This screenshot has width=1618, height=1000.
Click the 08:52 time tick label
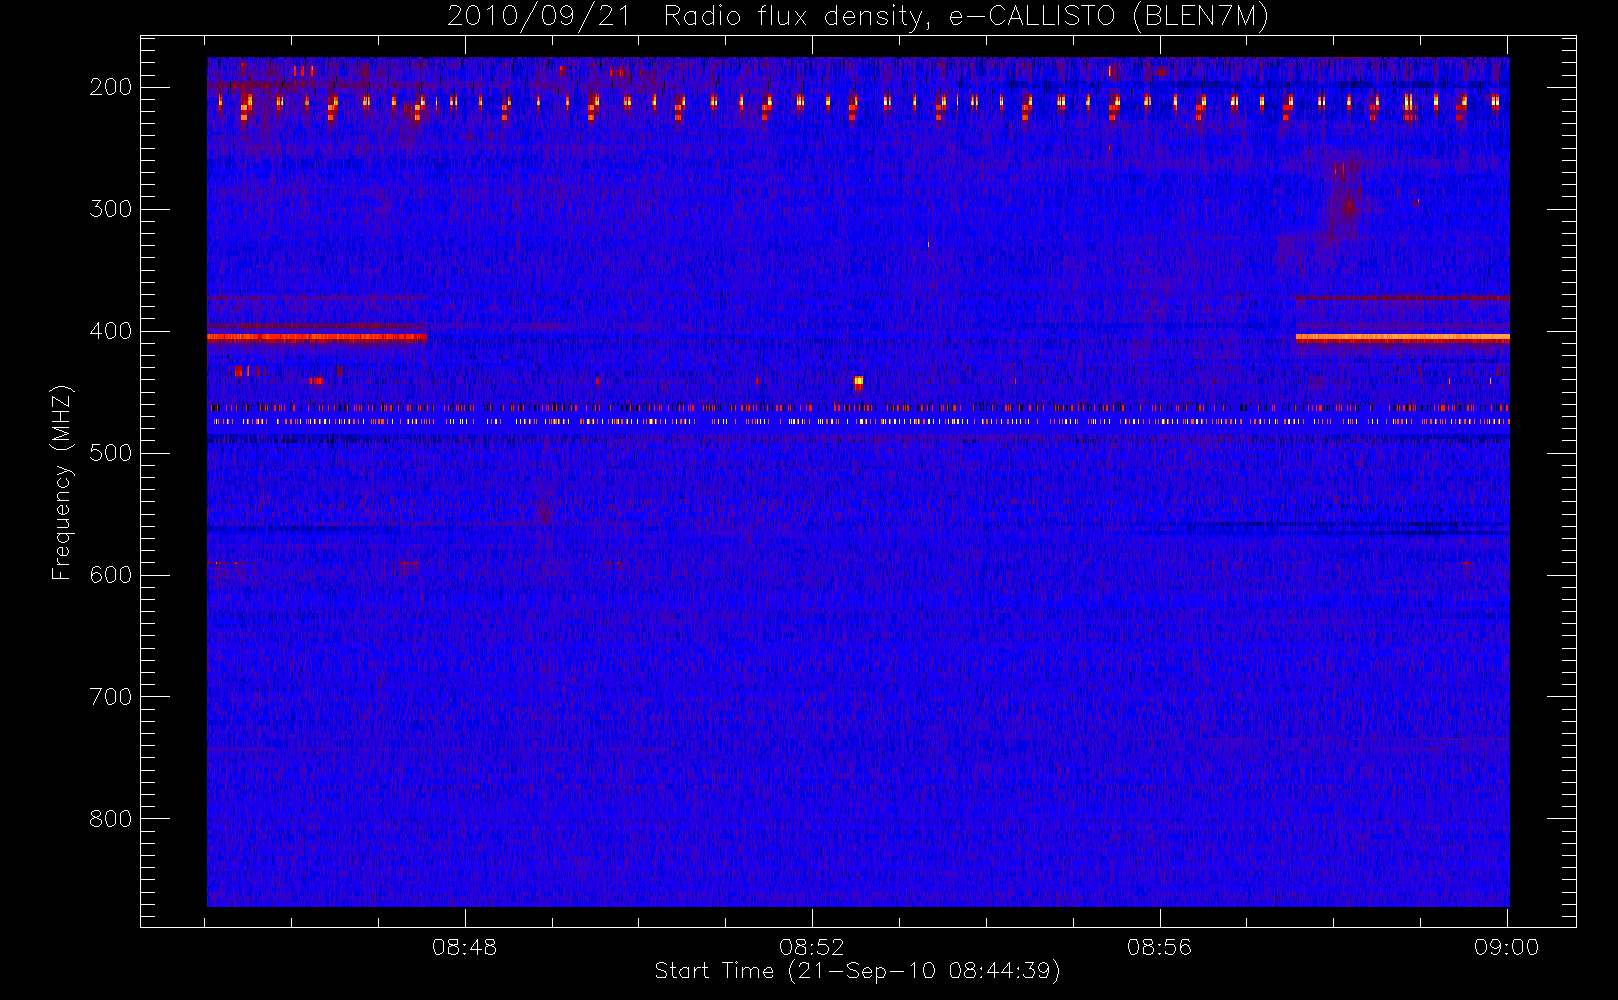click(812, 947)
